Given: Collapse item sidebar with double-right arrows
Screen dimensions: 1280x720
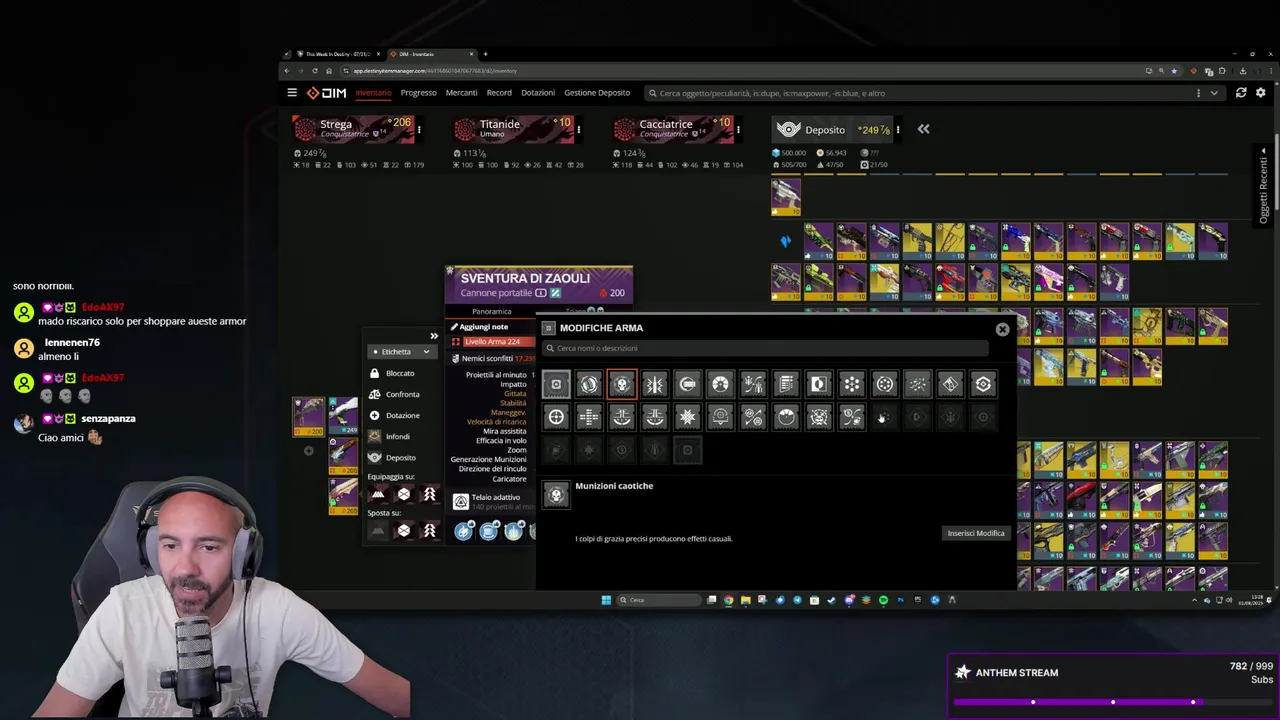Looking at the screenshot, I should point(434,336).
